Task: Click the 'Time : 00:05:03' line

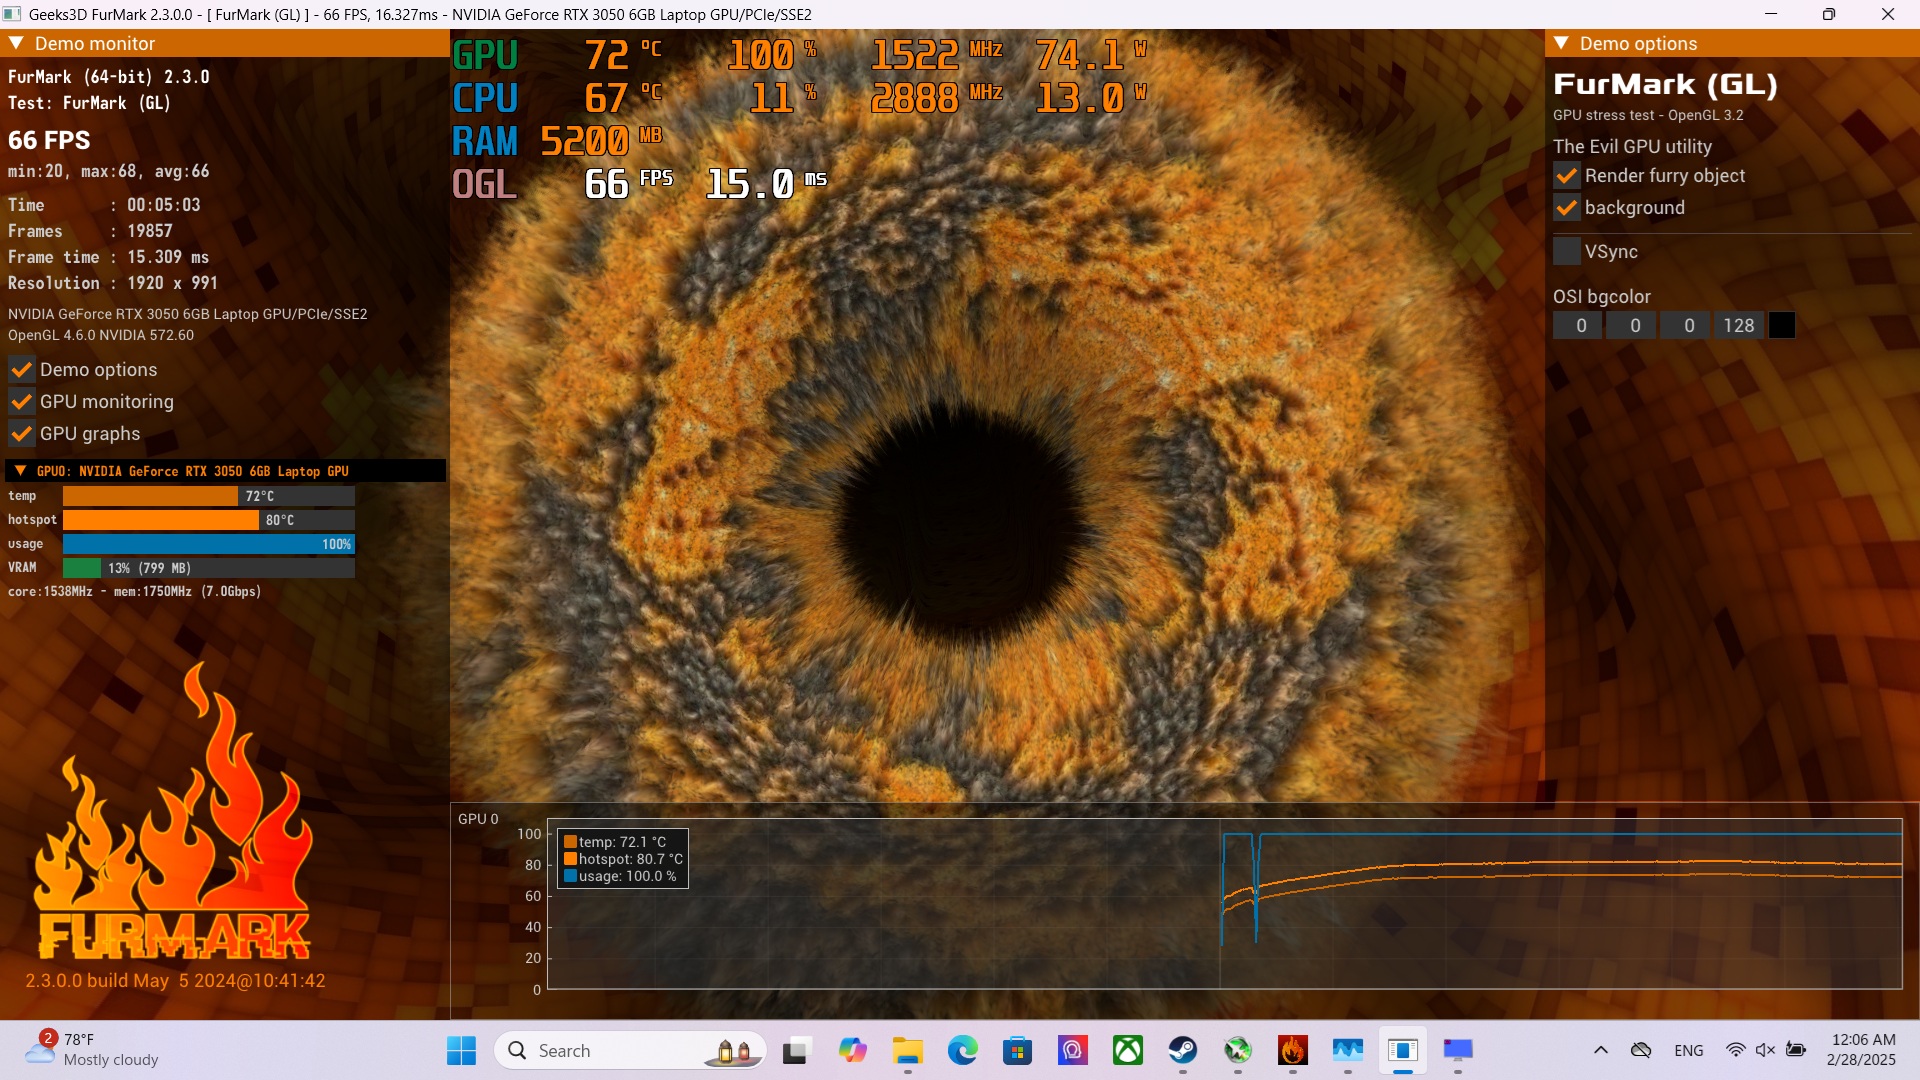Action: pos(104,205)
